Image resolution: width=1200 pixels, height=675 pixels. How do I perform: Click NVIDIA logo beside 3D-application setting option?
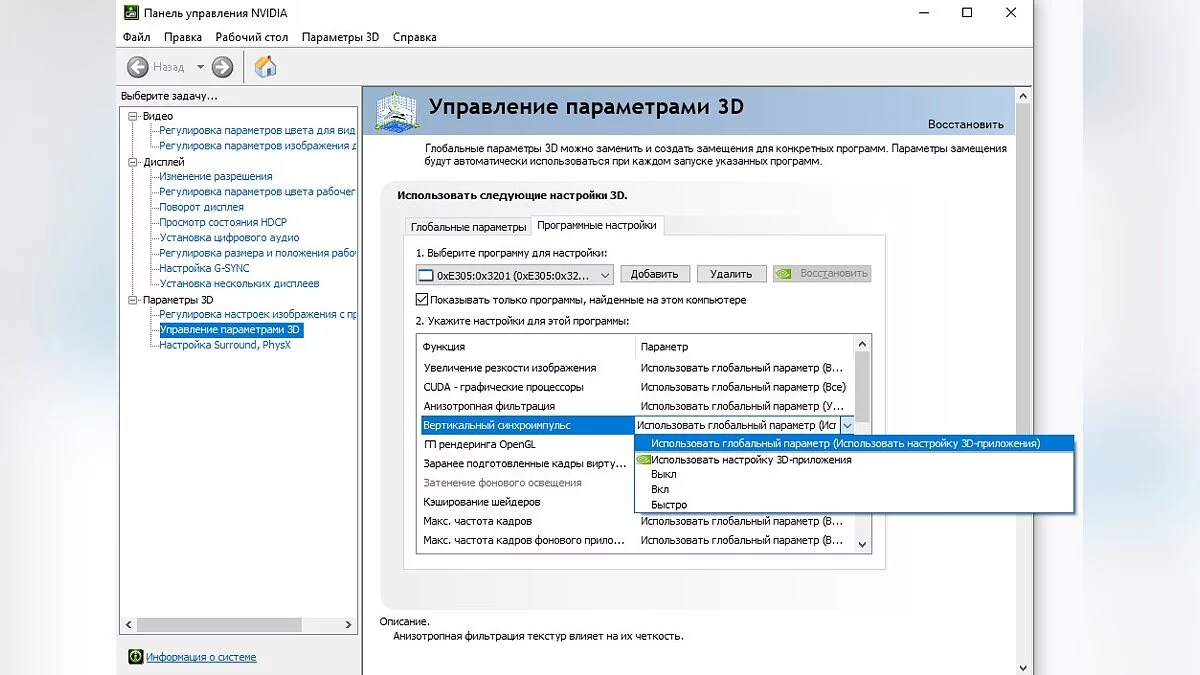pos(644,460)
